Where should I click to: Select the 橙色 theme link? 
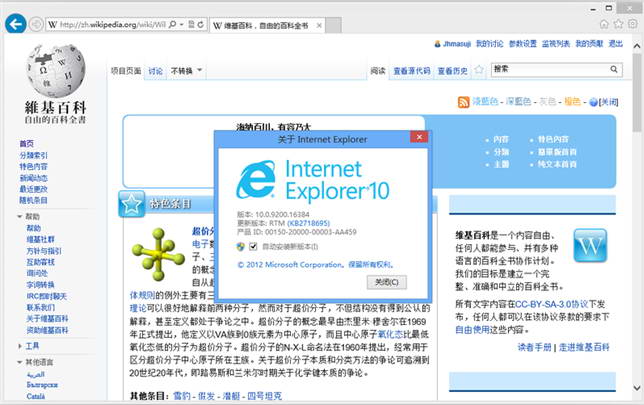click(x=572, y=101)
